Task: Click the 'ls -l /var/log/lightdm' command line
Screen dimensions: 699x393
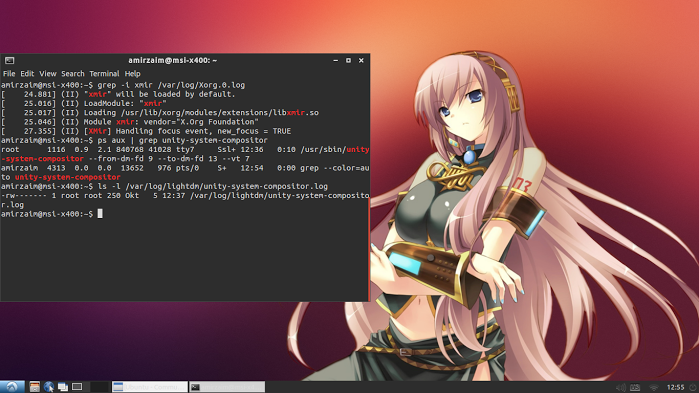Action: 213,186
